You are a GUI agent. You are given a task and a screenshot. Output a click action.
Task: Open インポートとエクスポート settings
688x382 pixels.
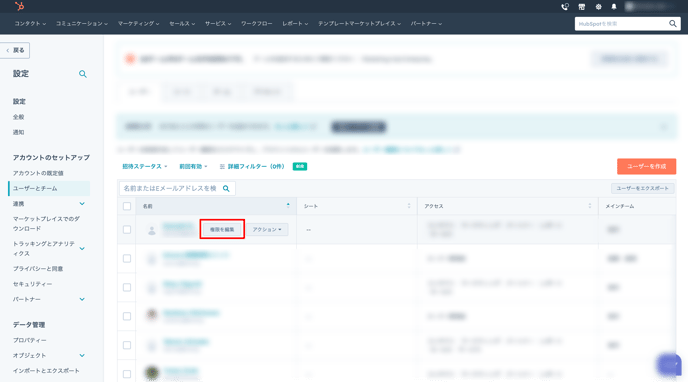[x=46, y=371]
